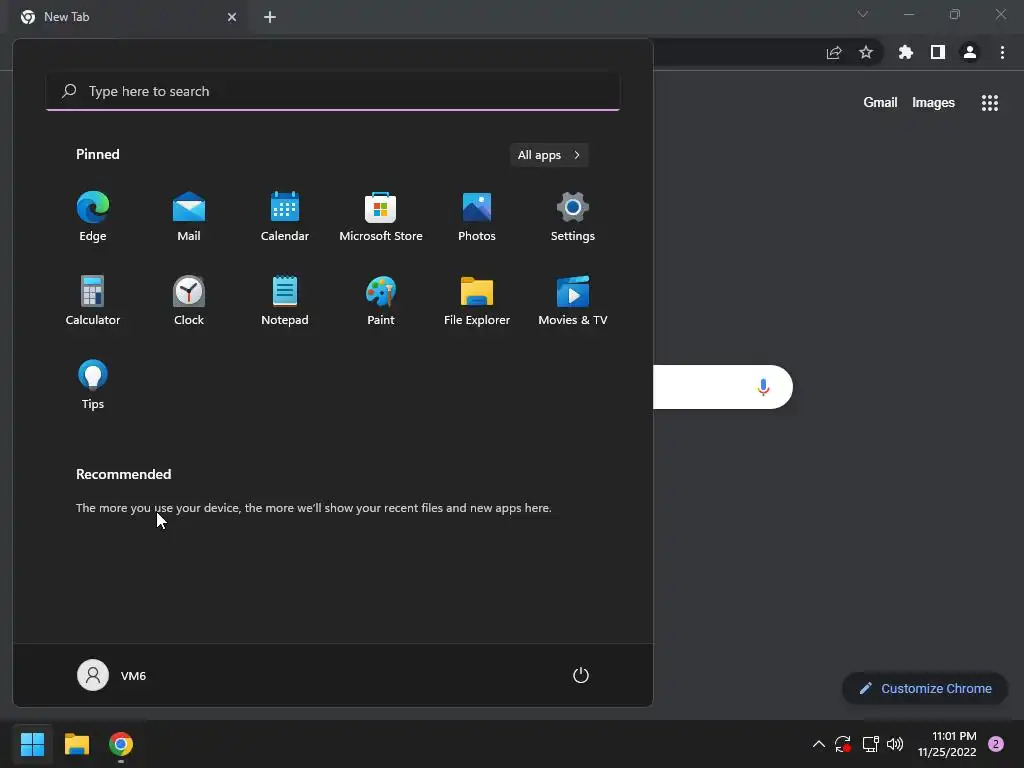The image size is (1024, 768).
Task: Open the Edge app from Pinned
Action: [x=93, y=217]
